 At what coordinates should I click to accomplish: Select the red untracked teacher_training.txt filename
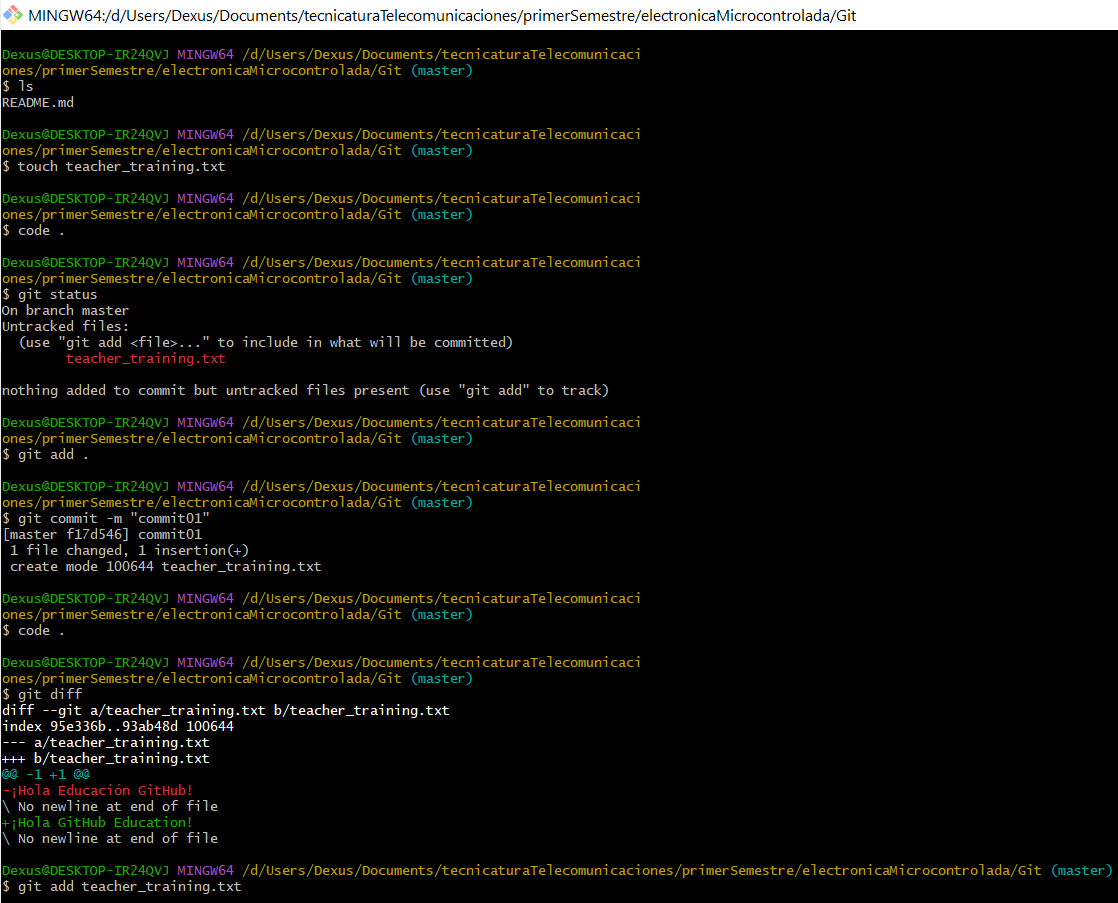tap(145, 358)
